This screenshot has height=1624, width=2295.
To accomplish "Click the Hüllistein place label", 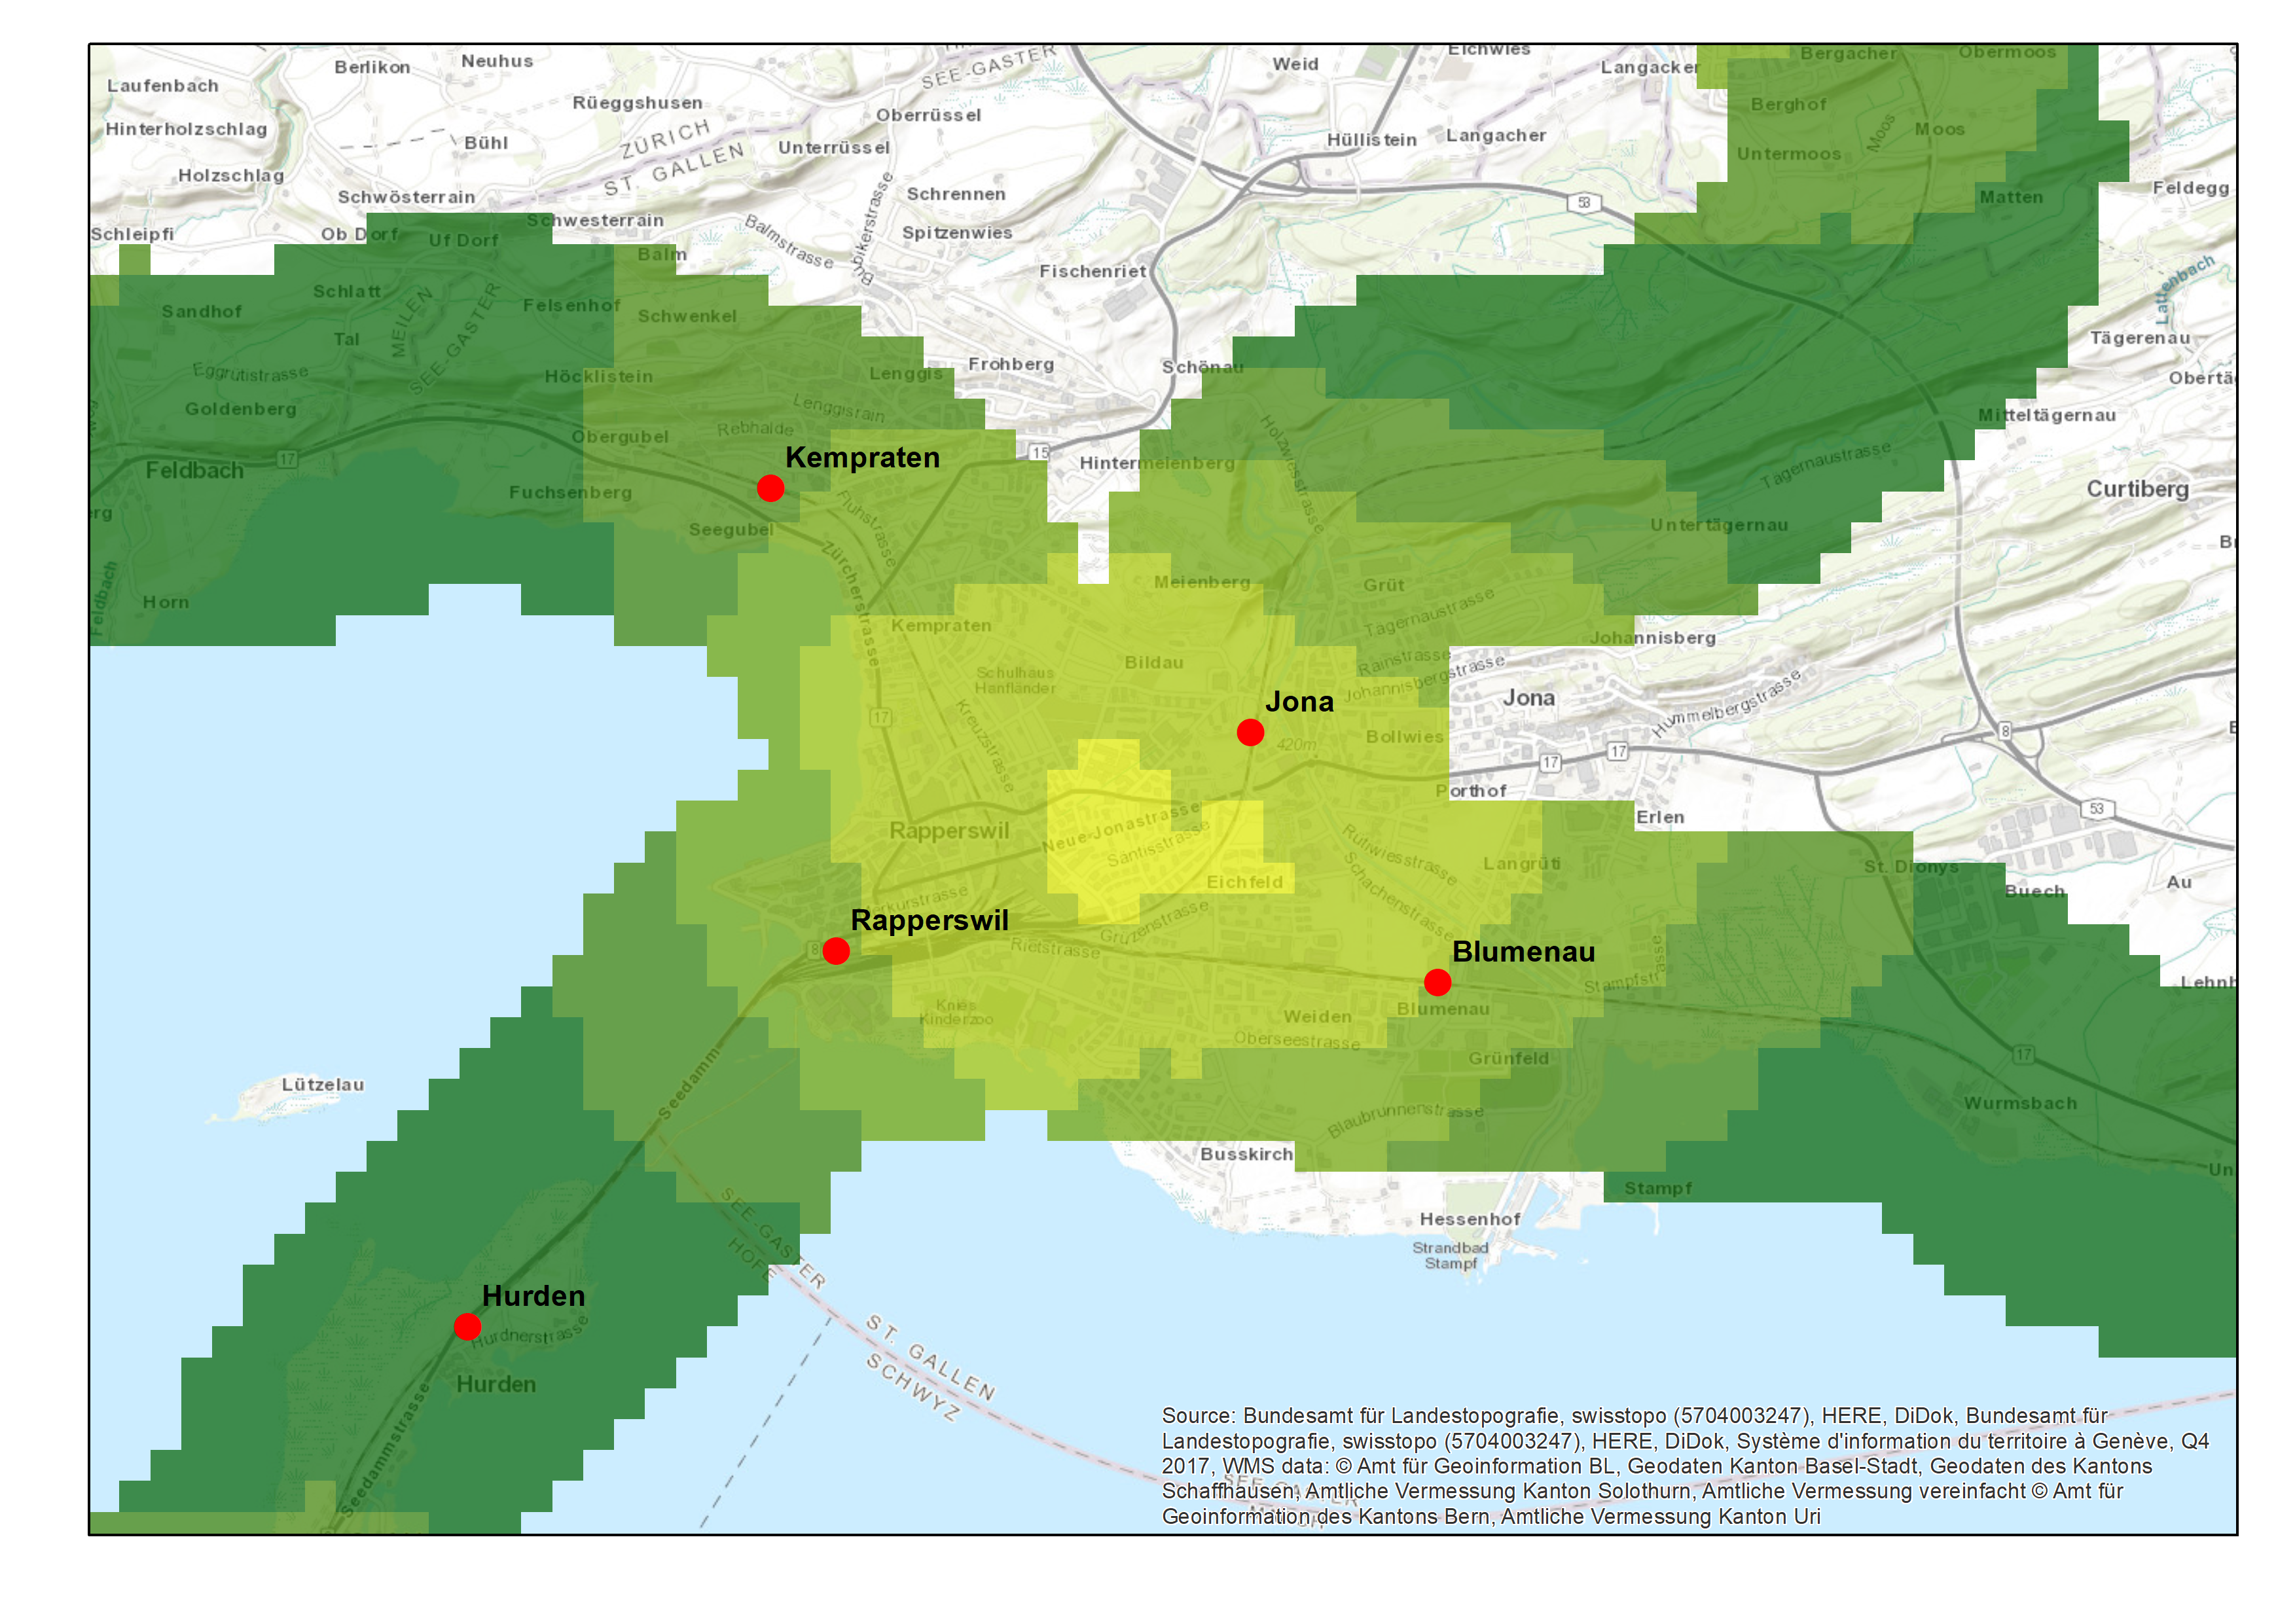I will 1371,140.
